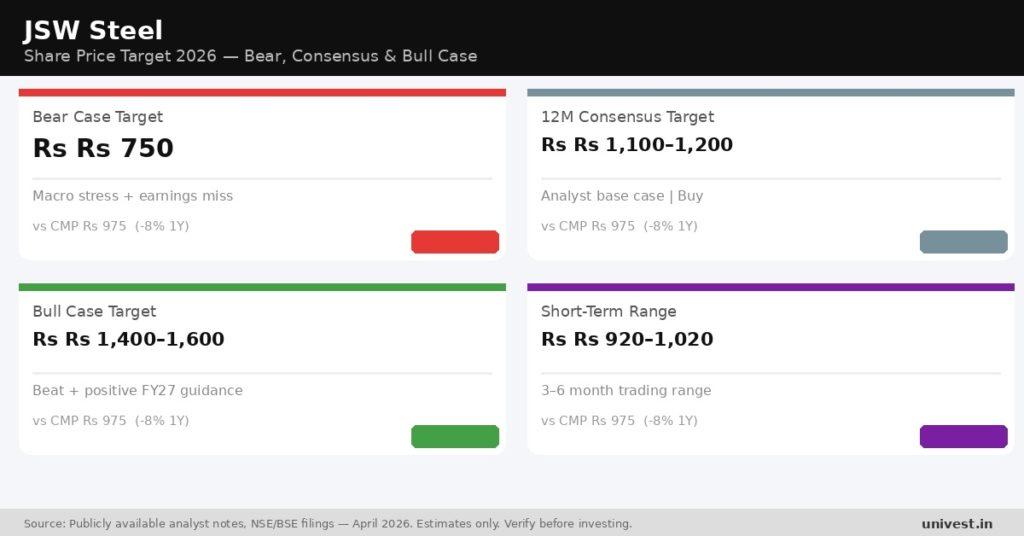
Task: Open the univest.in link in footer
Action: click(957, 524)
